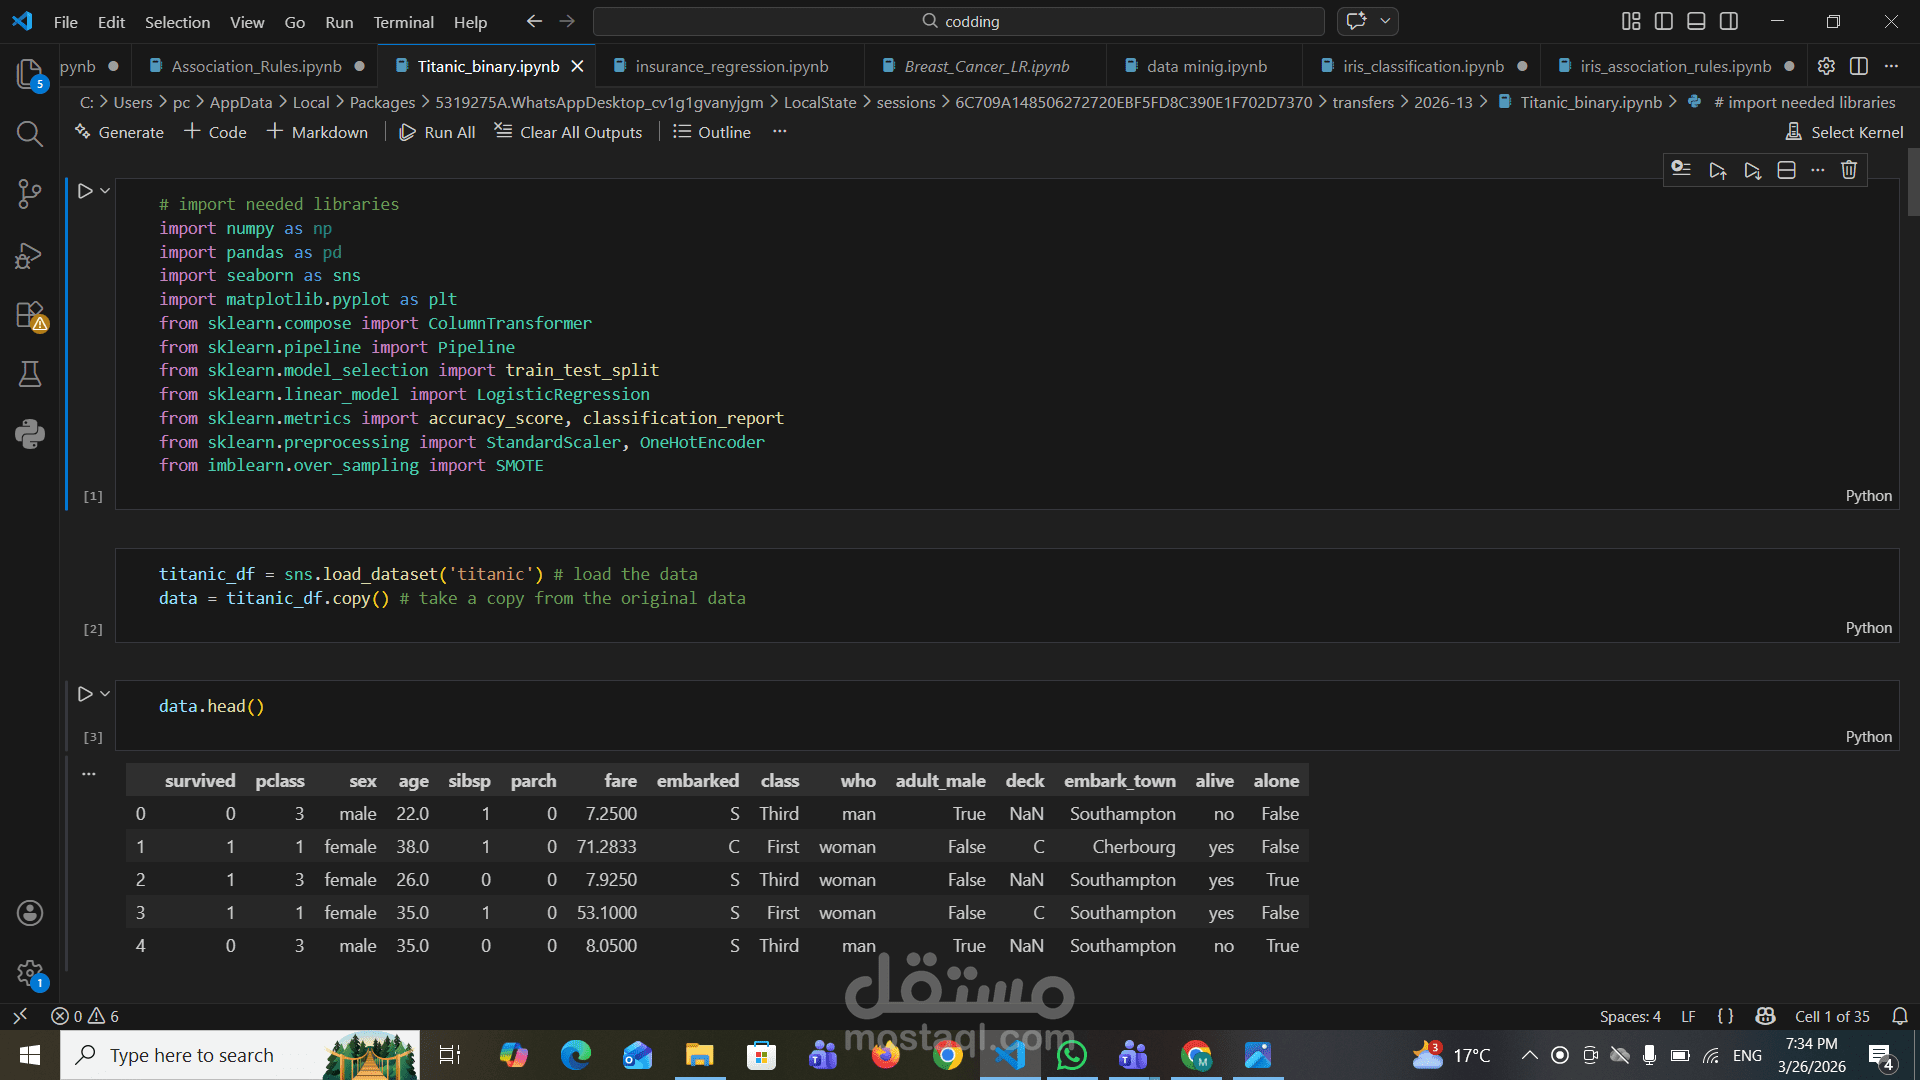Open the Explorer view in activity bar
This screenshot has width=1920, height=1080.
pyautogui.click(x=29, y=74)
